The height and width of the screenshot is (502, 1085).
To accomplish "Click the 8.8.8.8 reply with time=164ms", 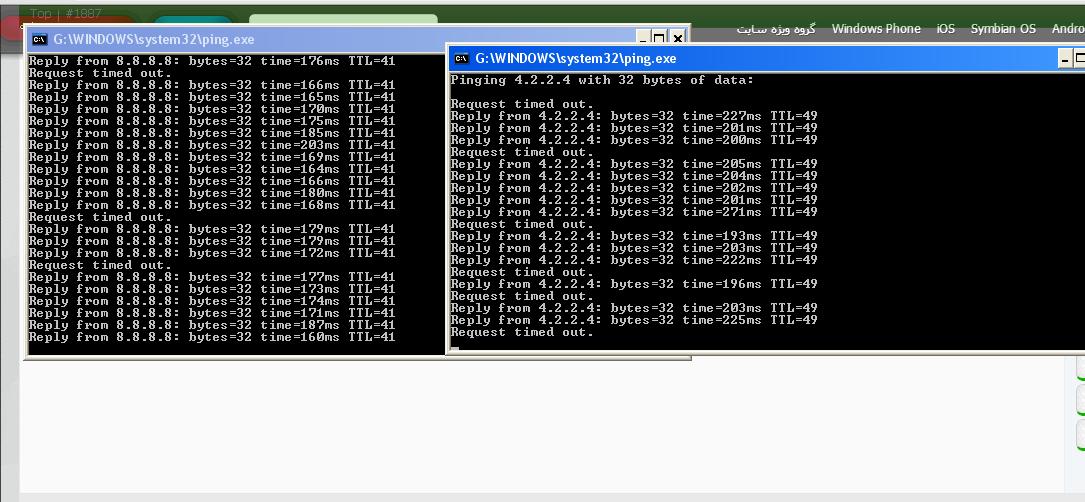I will coord(212,169).
